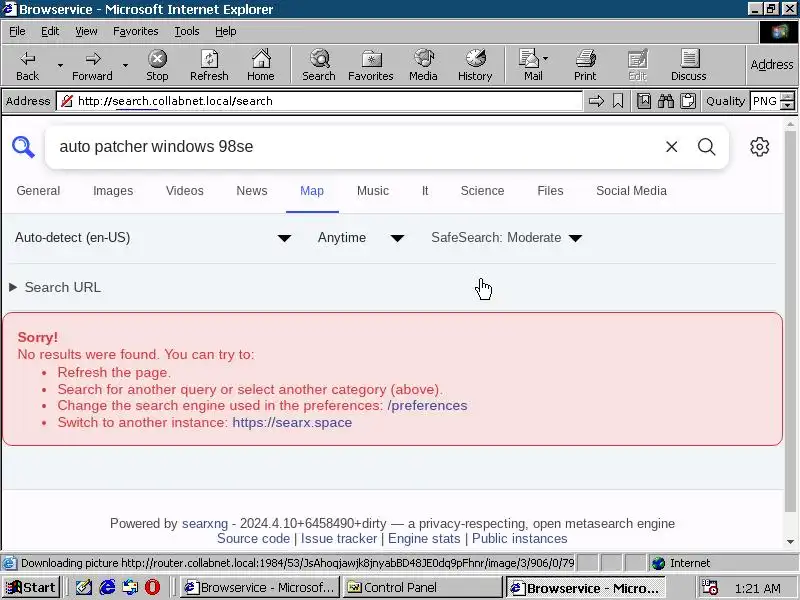This screenshot has width=800, height=600.
Task: Go to the Home page
Action: tap(261, 65)
